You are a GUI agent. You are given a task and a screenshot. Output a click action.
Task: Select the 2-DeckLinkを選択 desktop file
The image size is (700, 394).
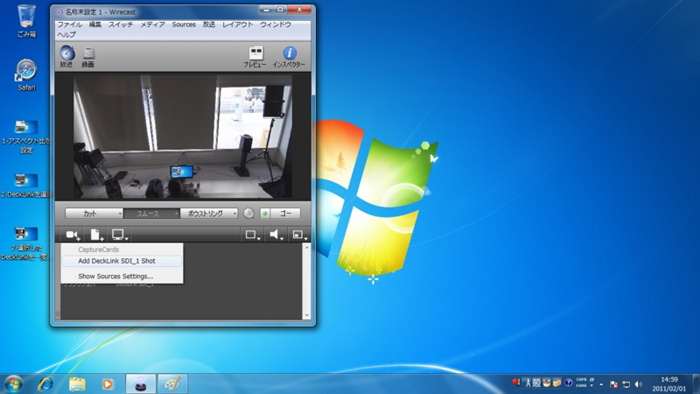[x=26, y=186]
